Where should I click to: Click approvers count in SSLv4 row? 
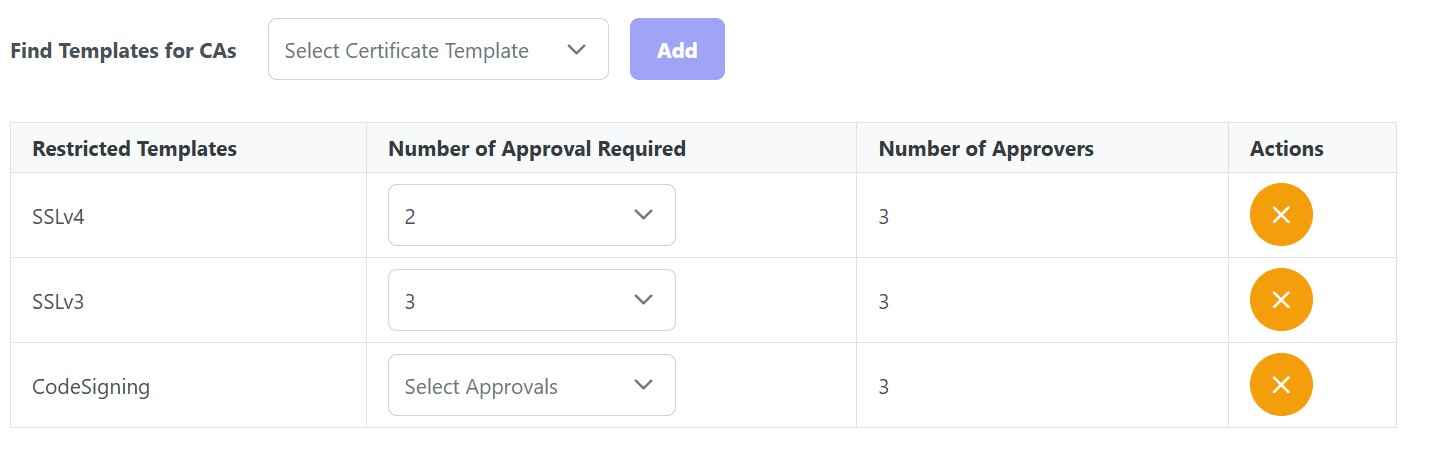(883, 216)
